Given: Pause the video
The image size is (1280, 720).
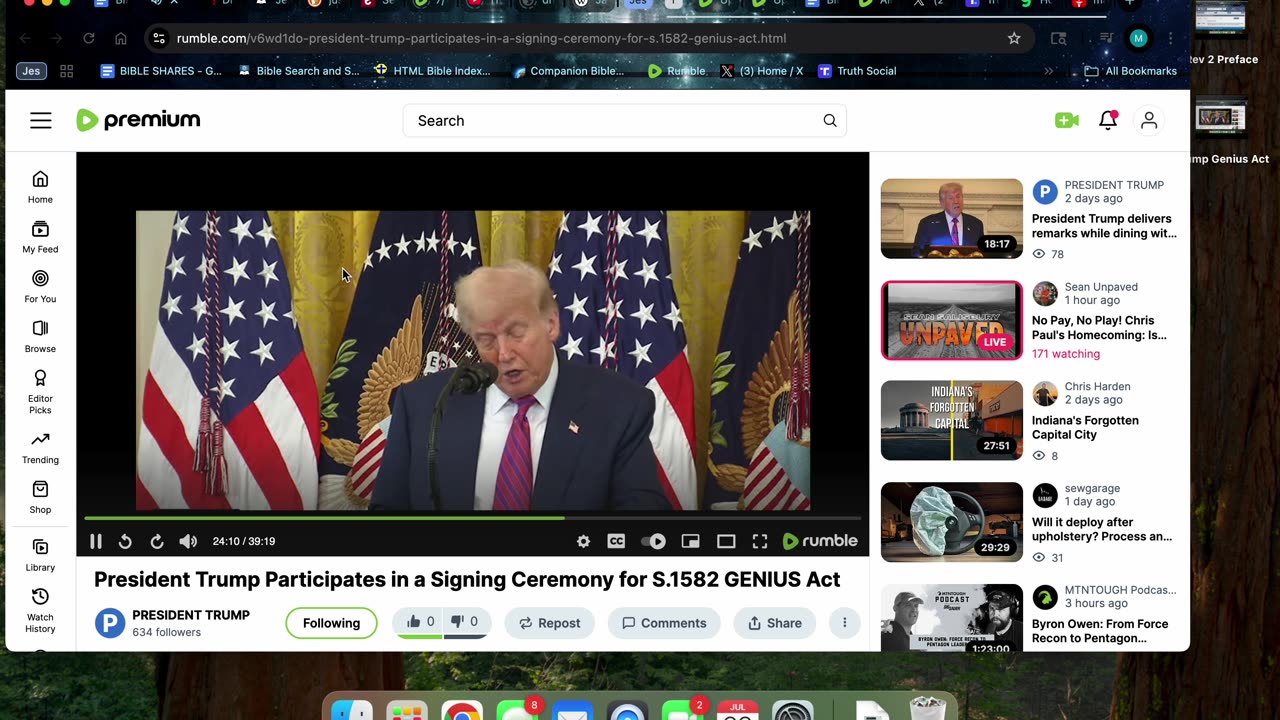Looking at the screenshot, I should 96,541.
